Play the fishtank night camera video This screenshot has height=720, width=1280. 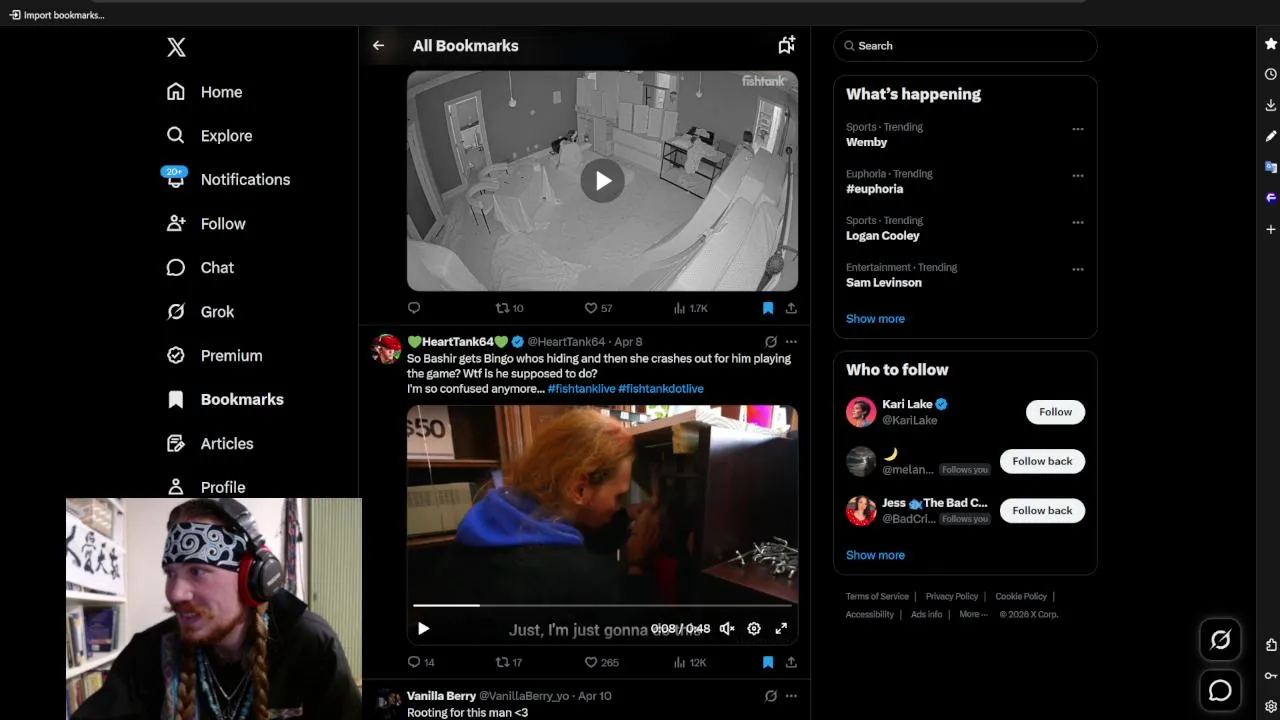pyautogui.click(x=602, y=181)
